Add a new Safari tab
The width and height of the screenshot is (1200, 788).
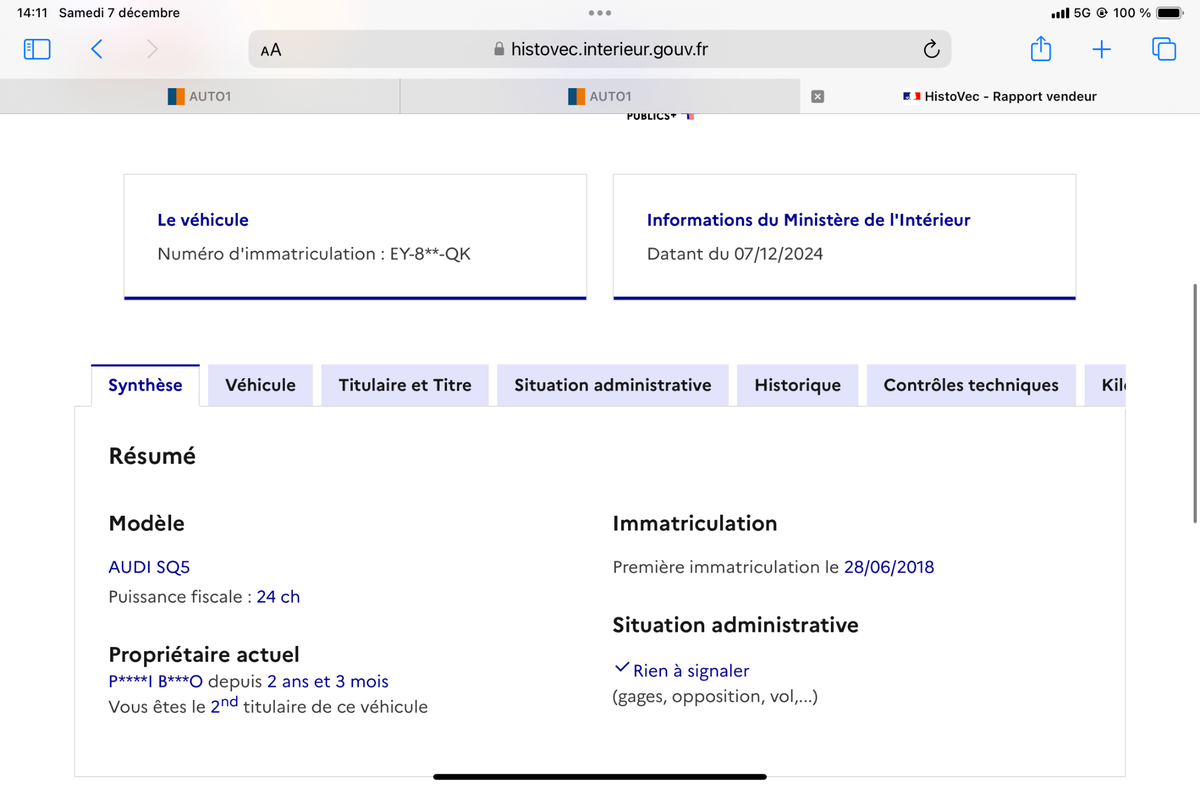pyautogui.click(x=1101, y=49)
